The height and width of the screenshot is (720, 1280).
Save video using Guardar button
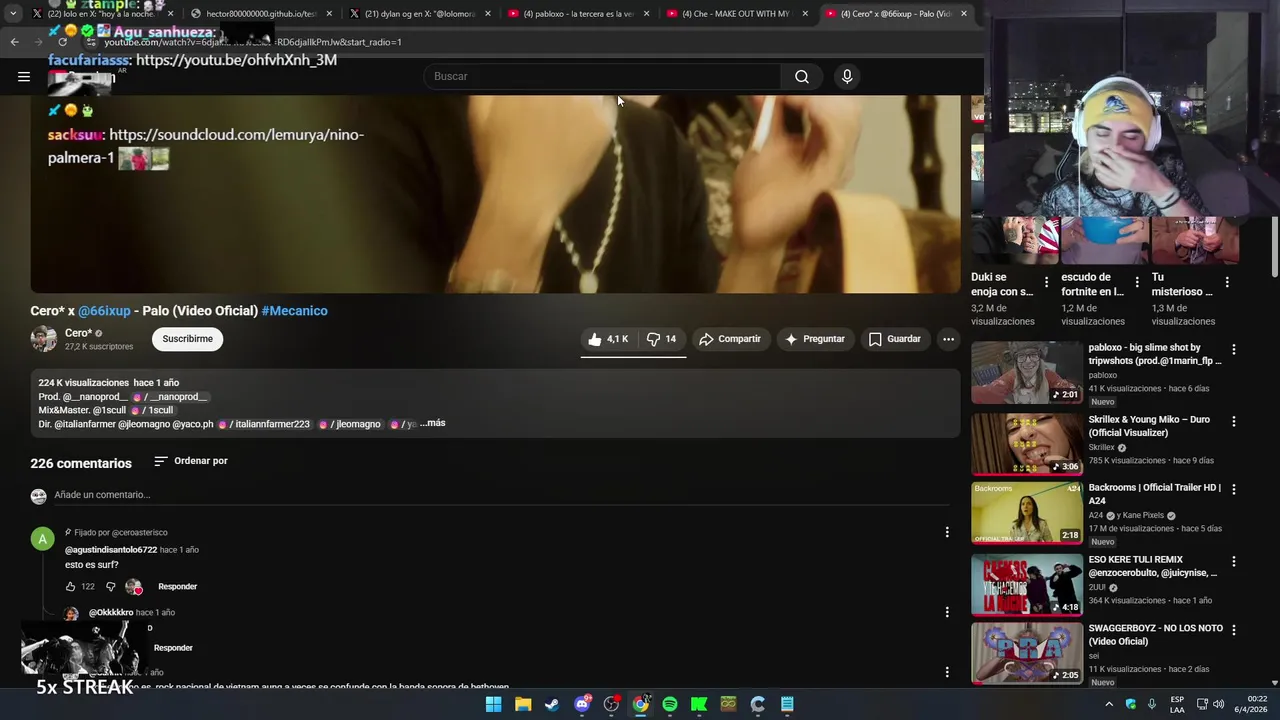[x=894, y=339]
